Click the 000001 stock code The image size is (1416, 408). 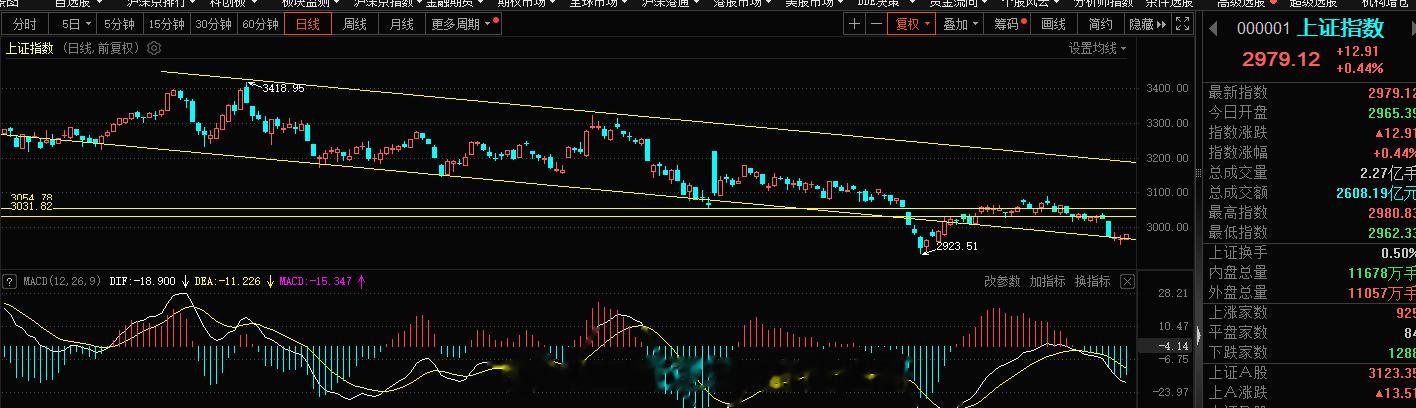1264,29
